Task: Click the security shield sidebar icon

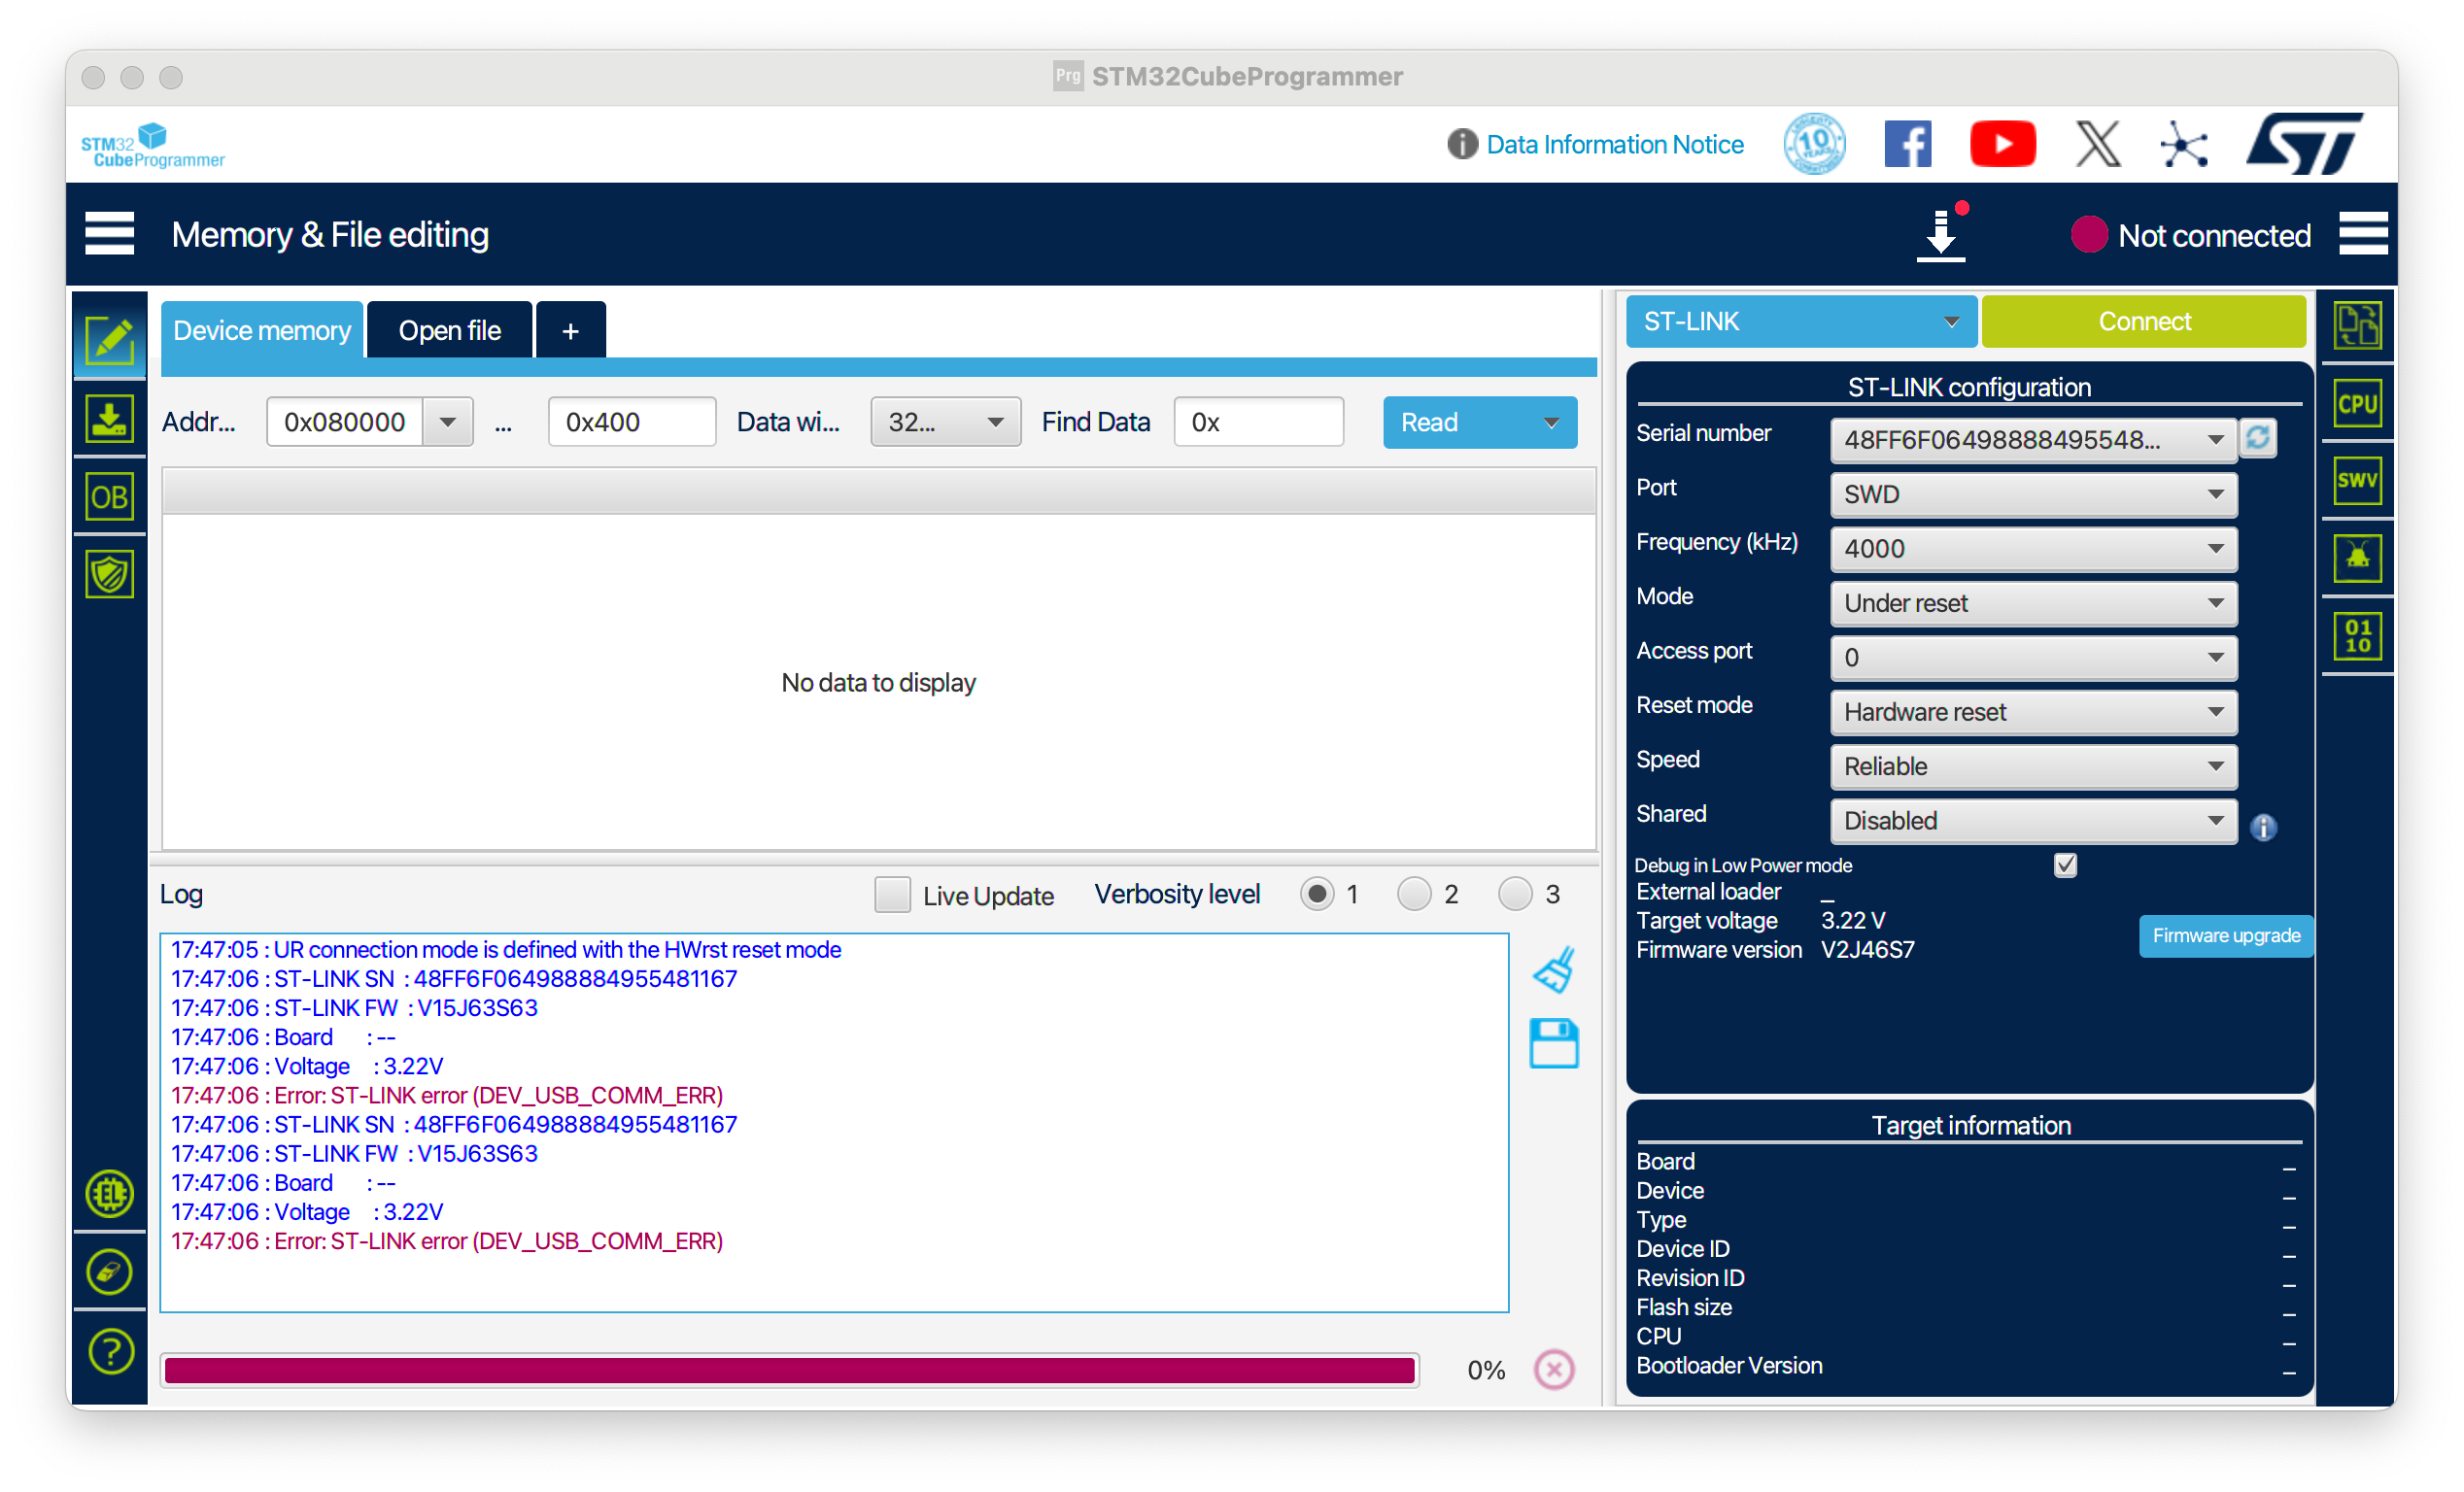Action: (x=109, y=575)
